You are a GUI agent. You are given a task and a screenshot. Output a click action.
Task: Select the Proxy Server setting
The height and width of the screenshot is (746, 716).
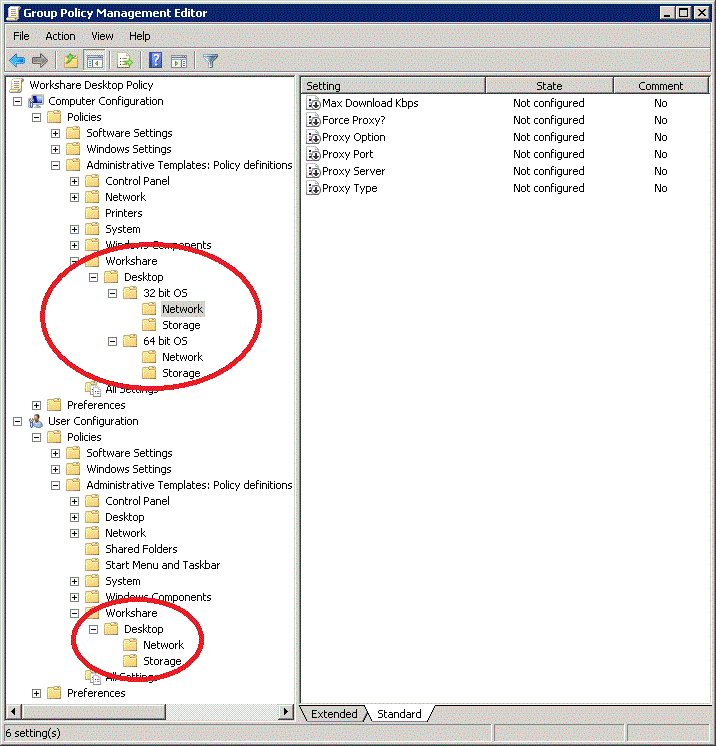353,171
